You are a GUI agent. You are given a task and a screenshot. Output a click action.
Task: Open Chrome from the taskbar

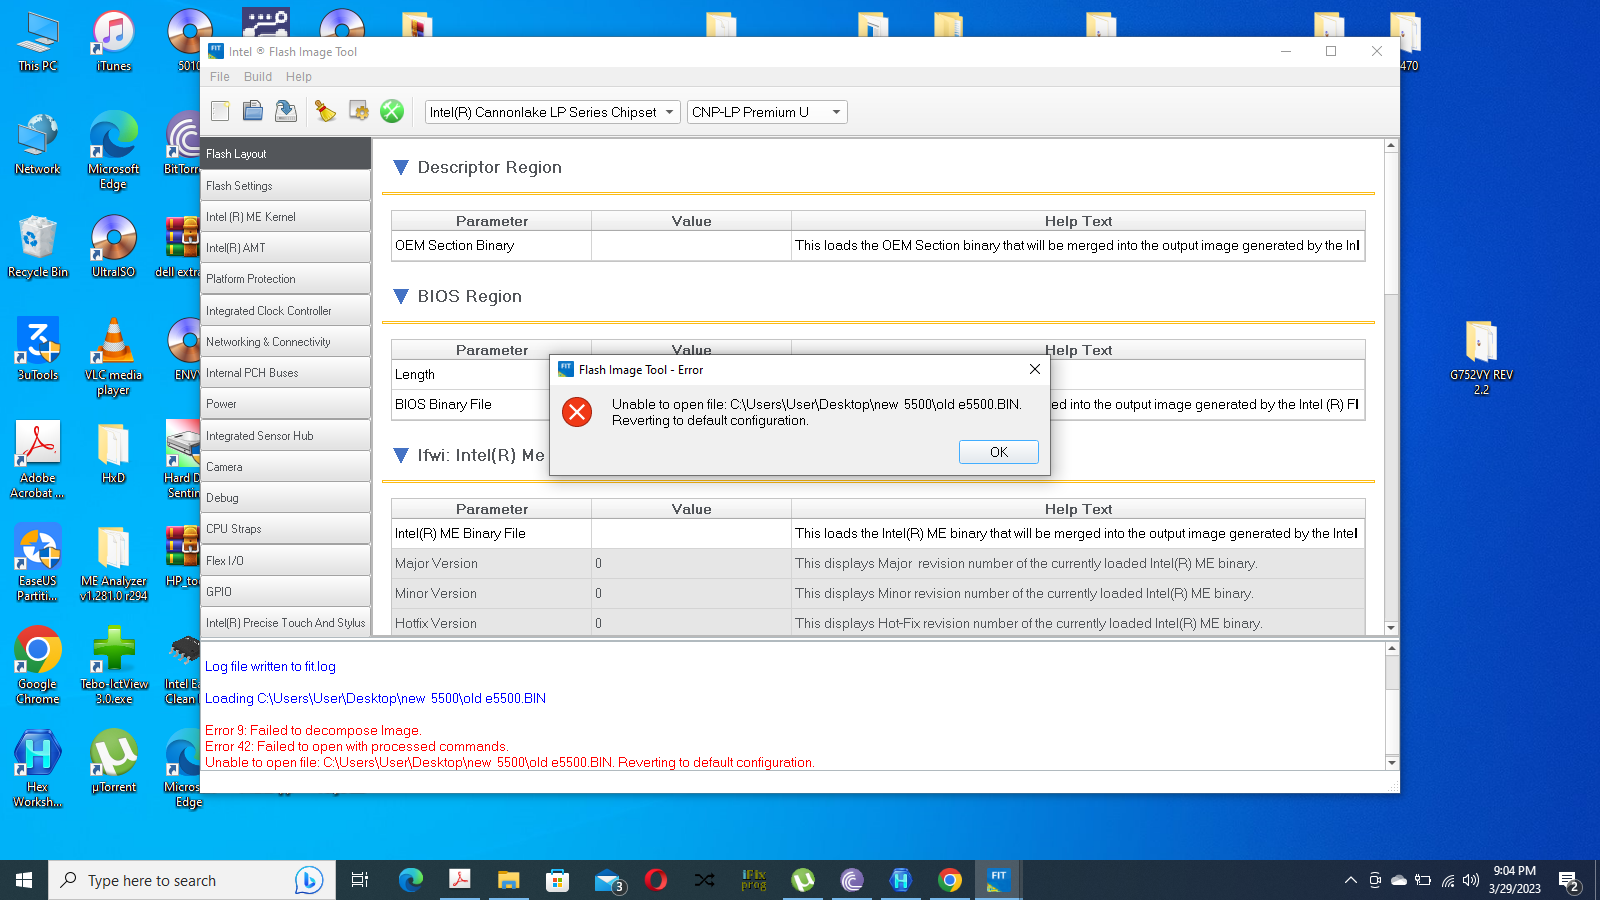point(949,880)
